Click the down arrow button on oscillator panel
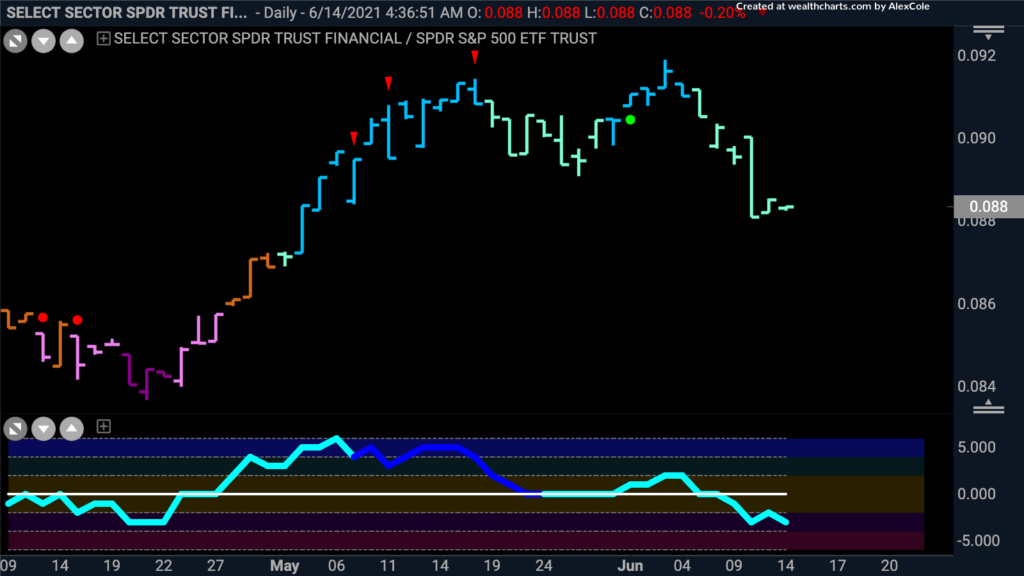This screenshot has height=576, width=1024. 43,428
